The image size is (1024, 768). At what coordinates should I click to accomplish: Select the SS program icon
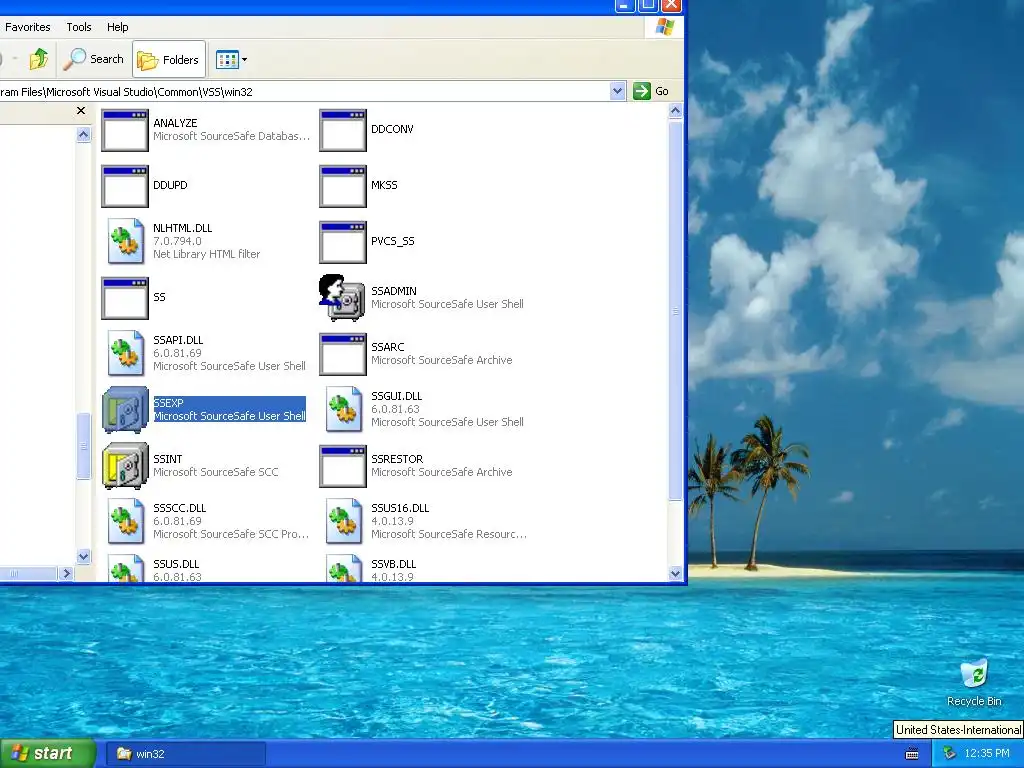click(125, 298)
